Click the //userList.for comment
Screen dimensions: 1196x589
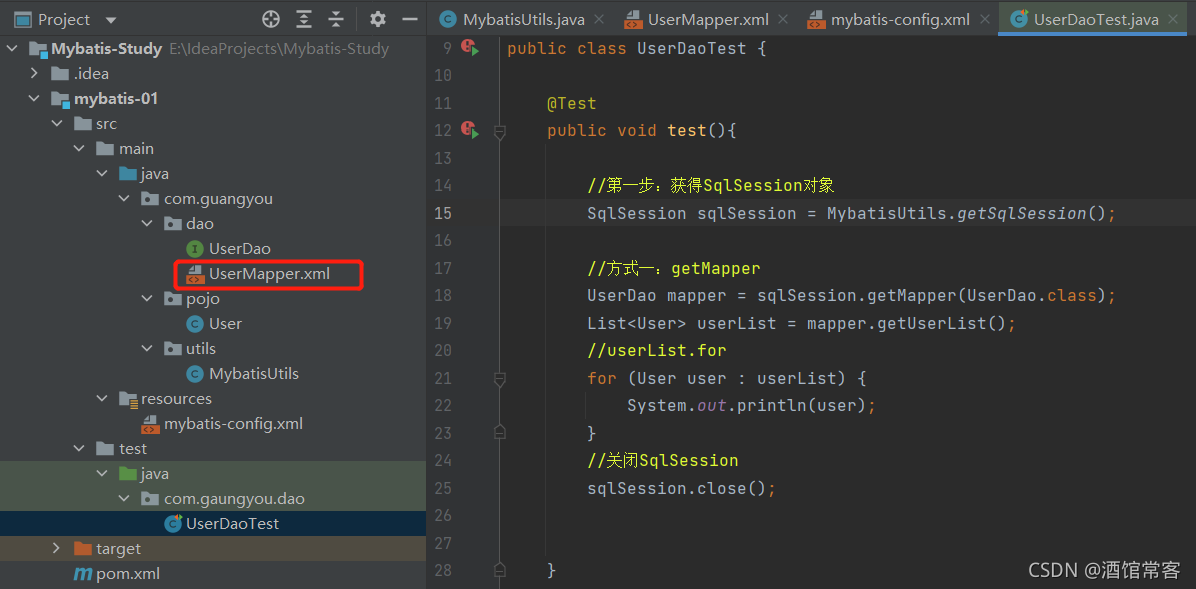[x=657, y=351]
